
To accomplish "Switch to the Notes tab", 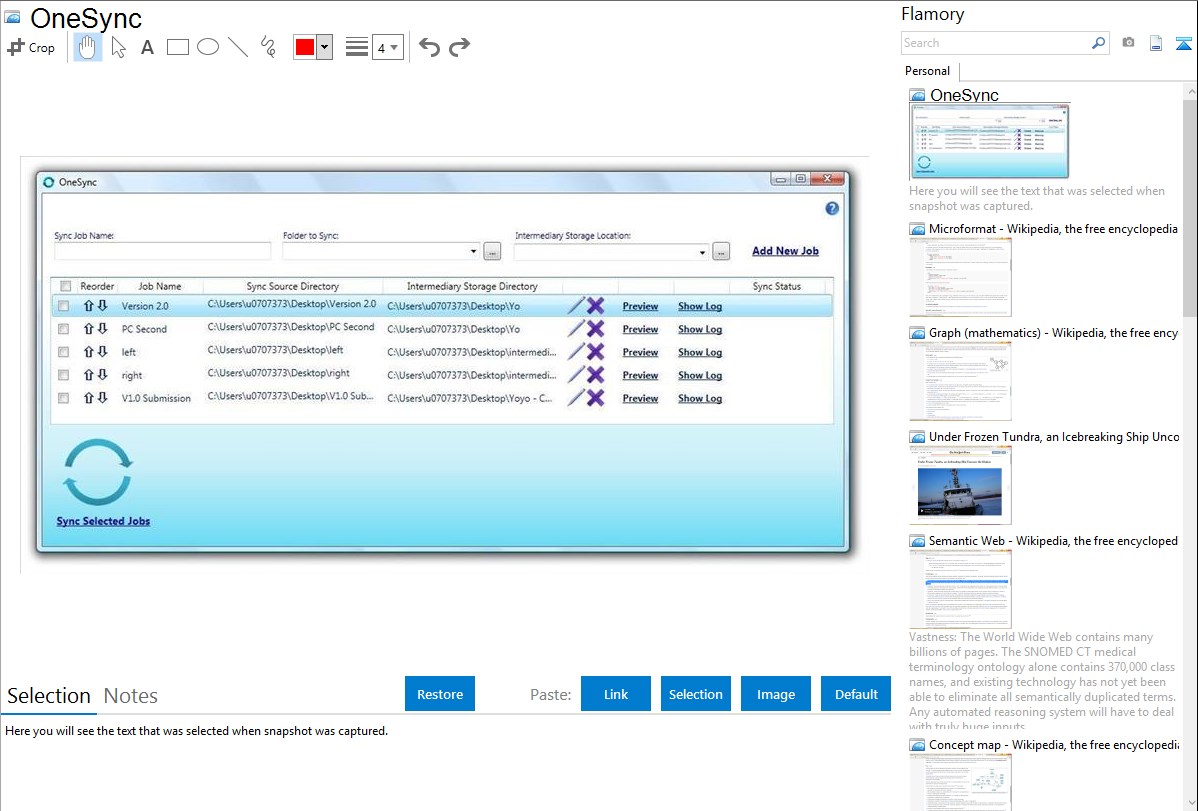I will [131, 696].
